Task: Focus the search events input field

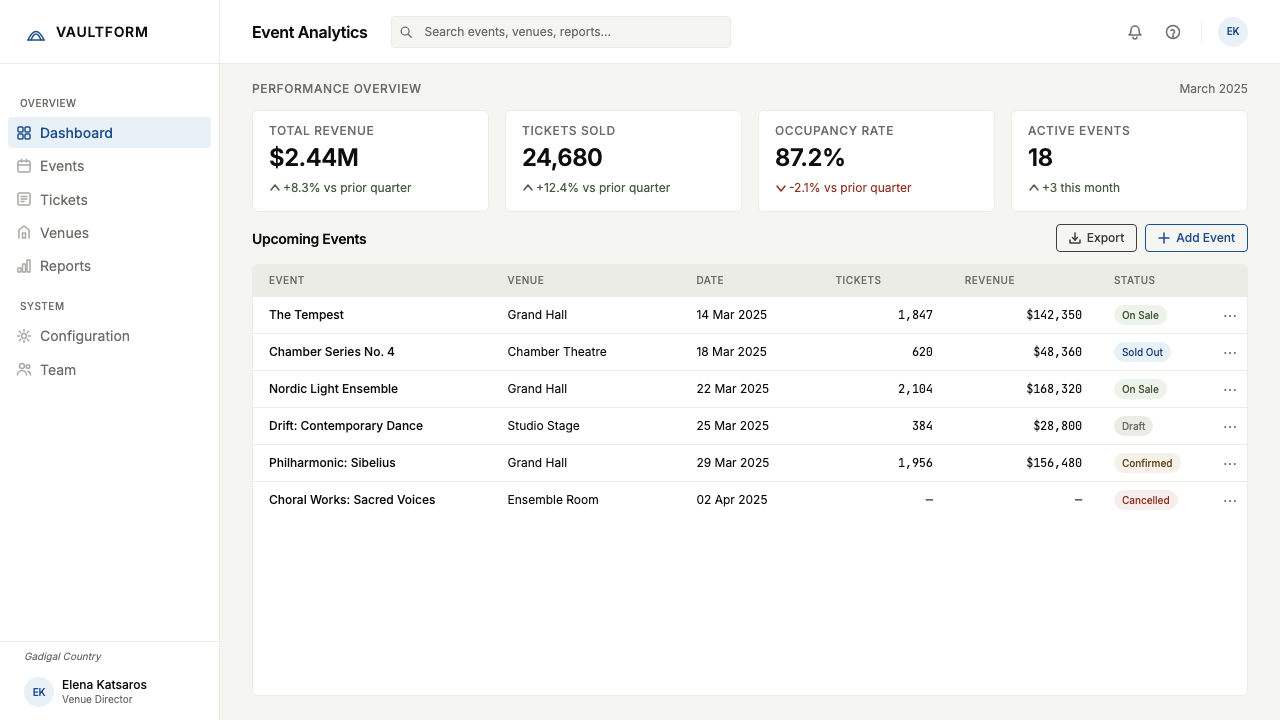Action: [x=561, y=32]
